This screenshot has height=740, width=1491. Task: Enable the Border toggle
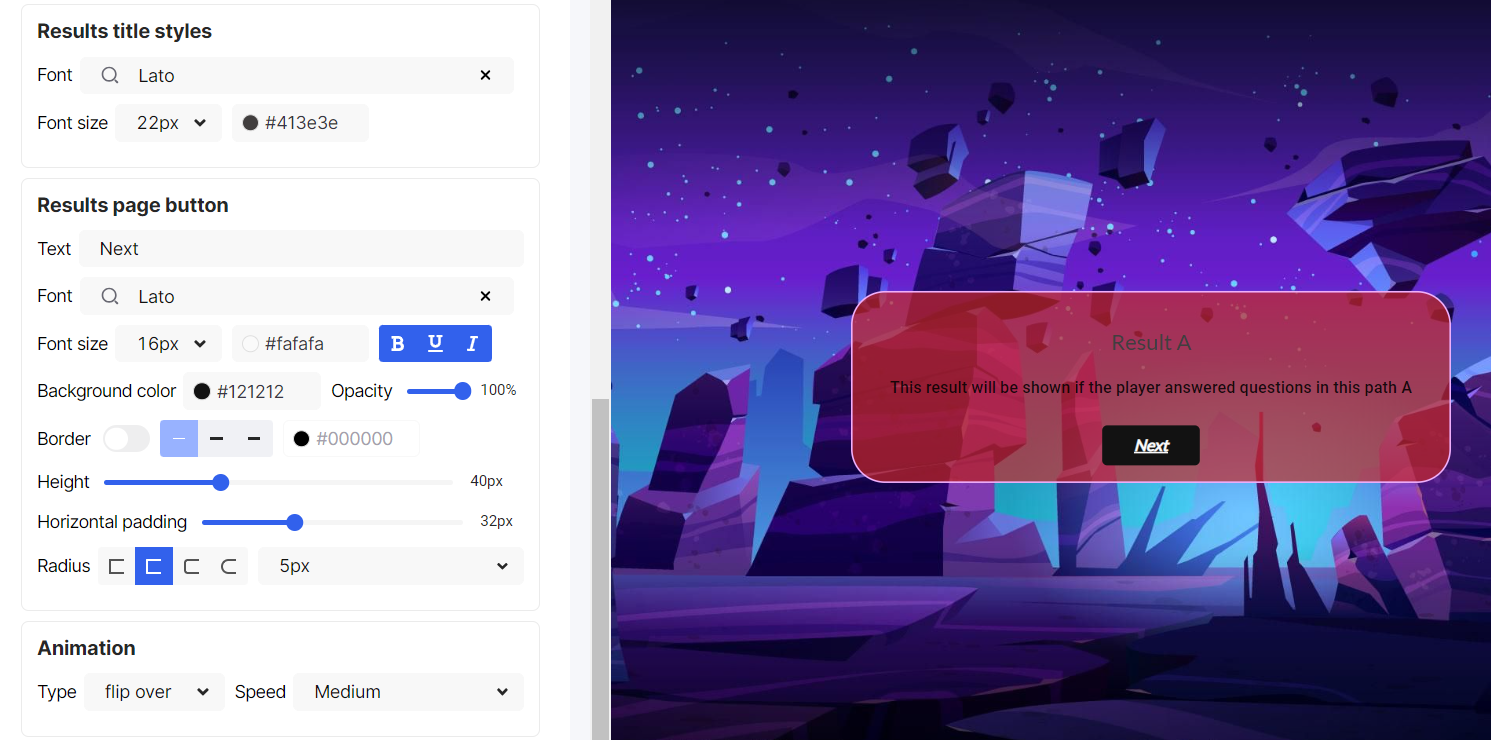(126, 439)
